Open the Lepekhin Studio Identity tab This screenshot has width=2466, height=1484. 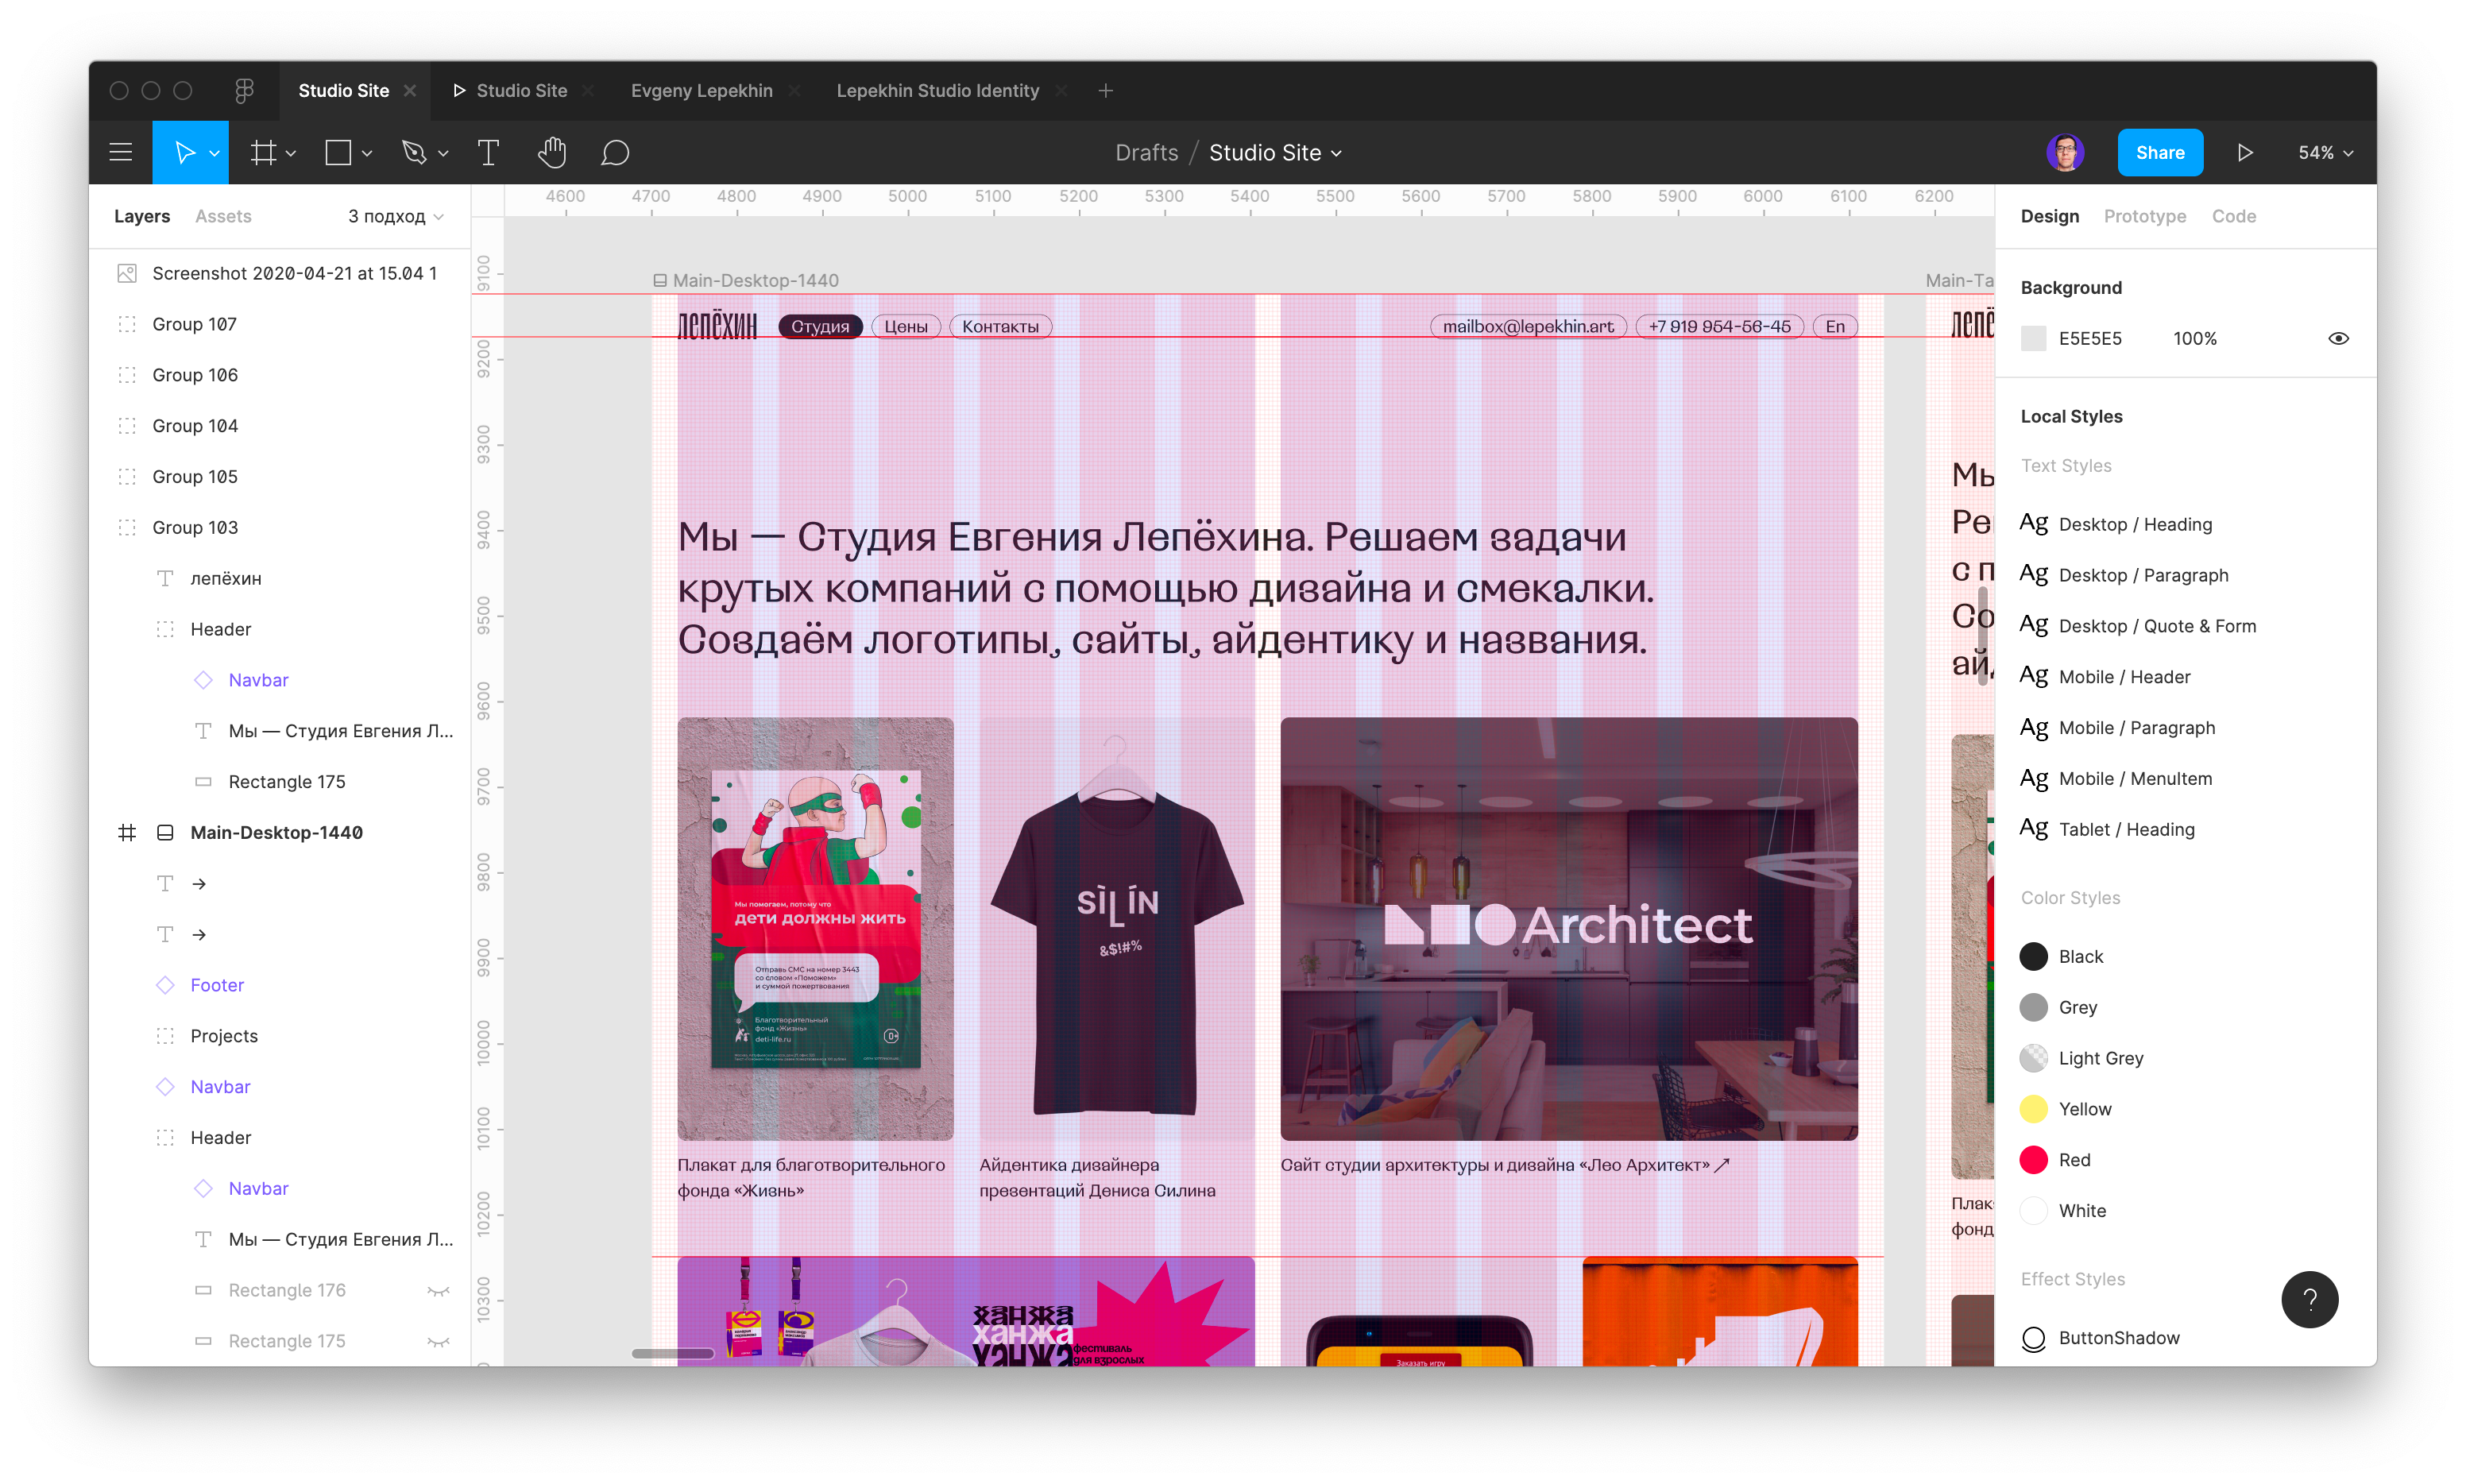937,90
